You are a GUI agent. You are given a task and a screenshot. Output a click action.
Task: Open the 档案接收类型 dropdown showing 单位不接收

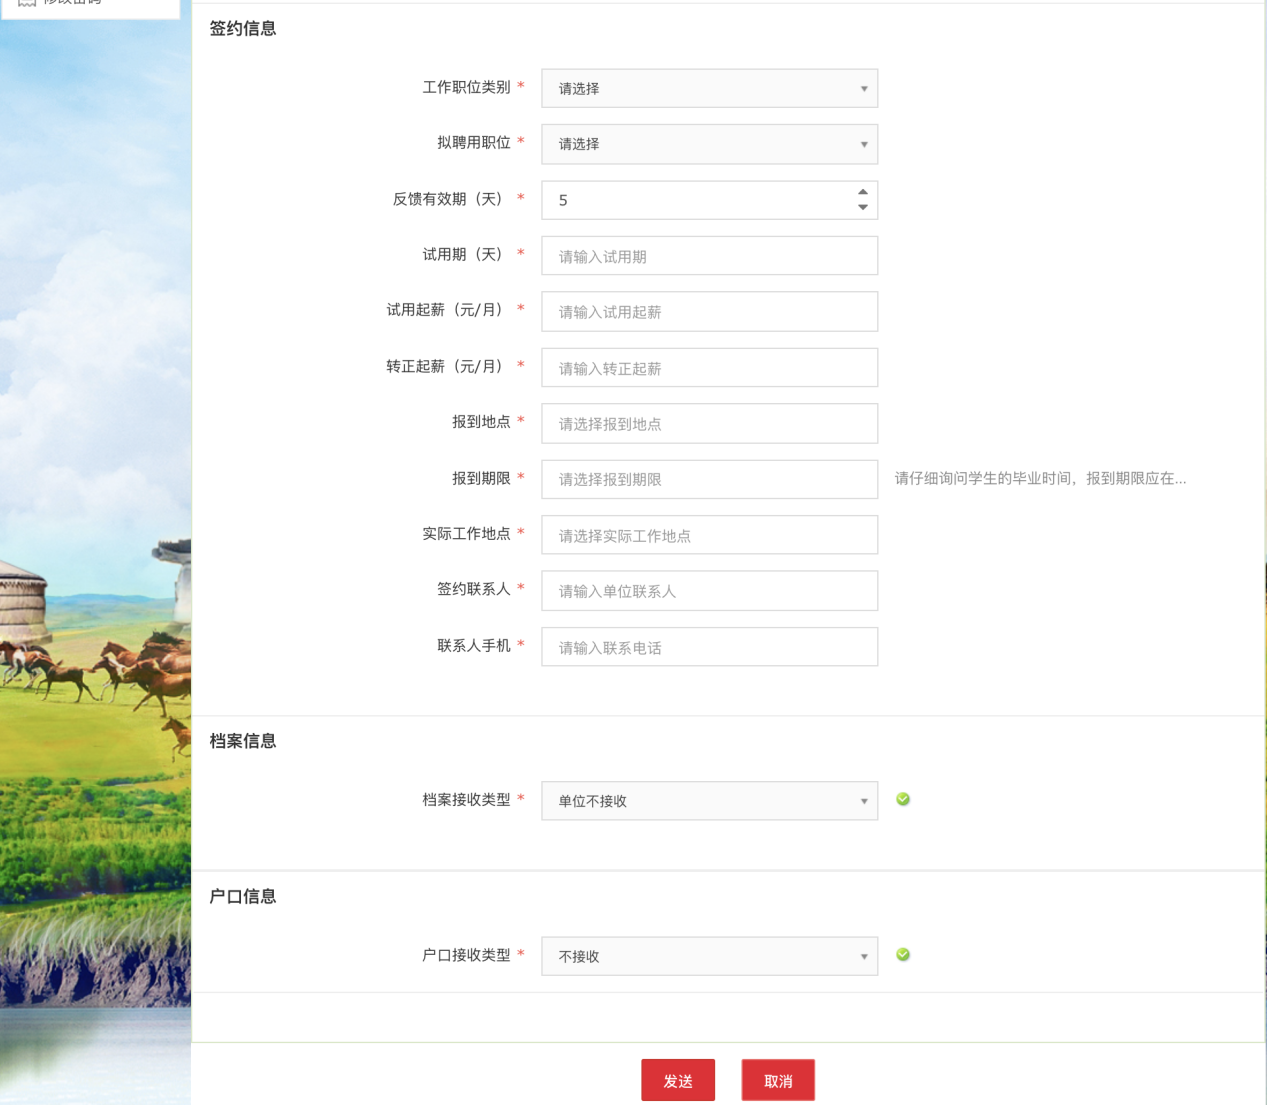(709, 800)
